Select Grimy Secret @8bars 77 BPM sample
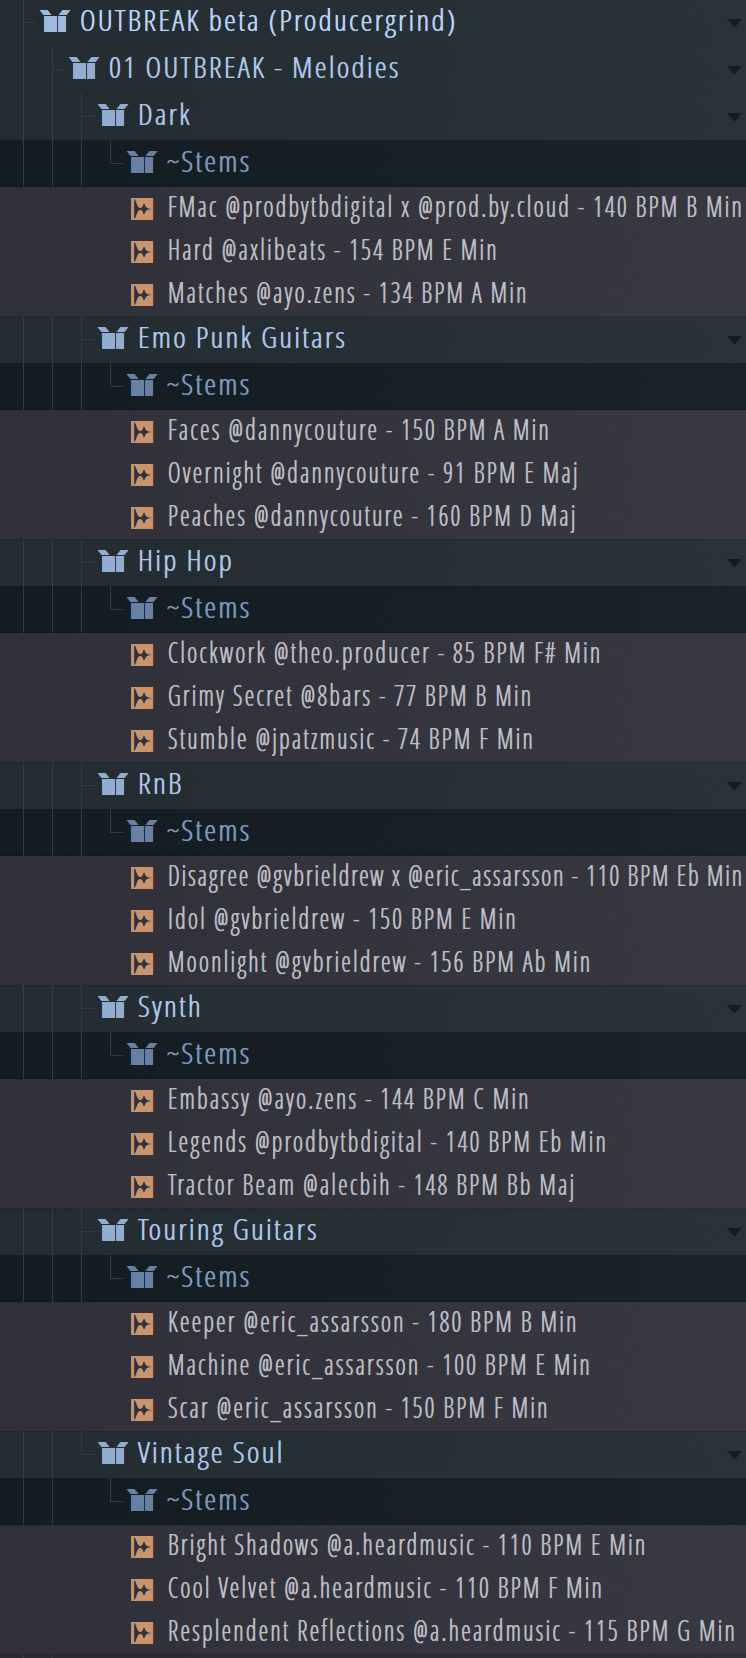746x1658 pixels. tap(348, 696)
